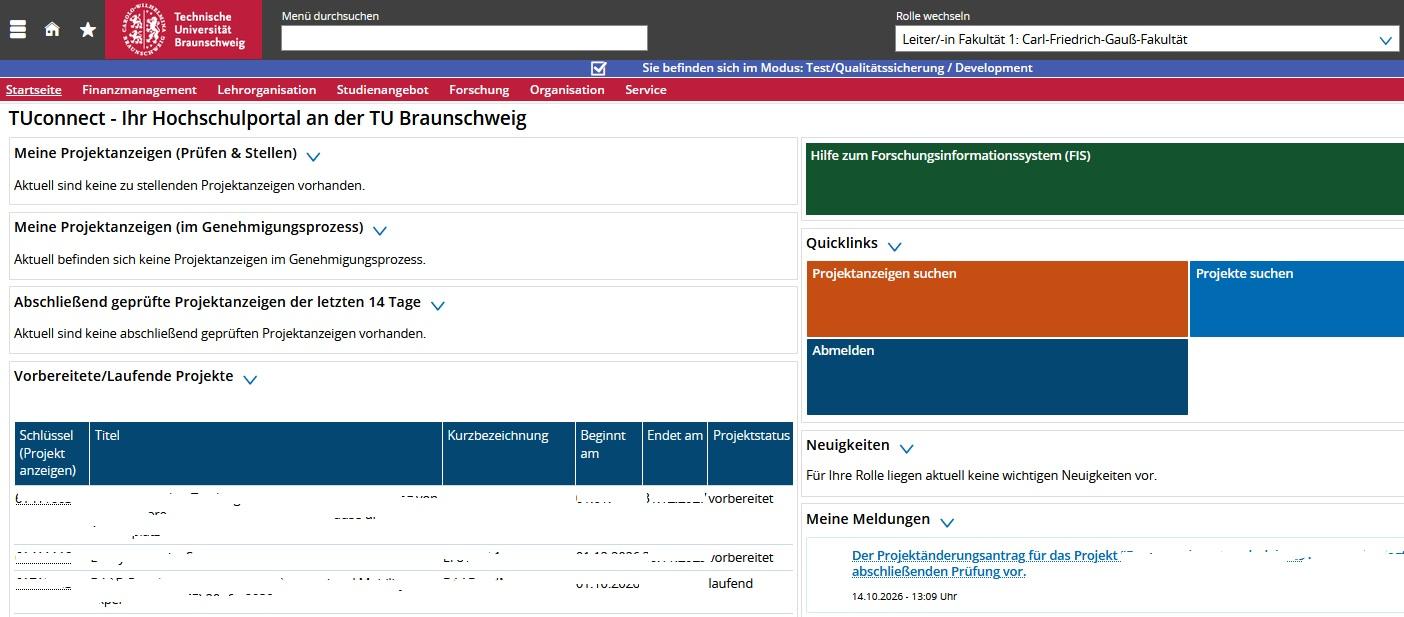Open the Service menu
1404x617 pixels.
pos(646,90)
